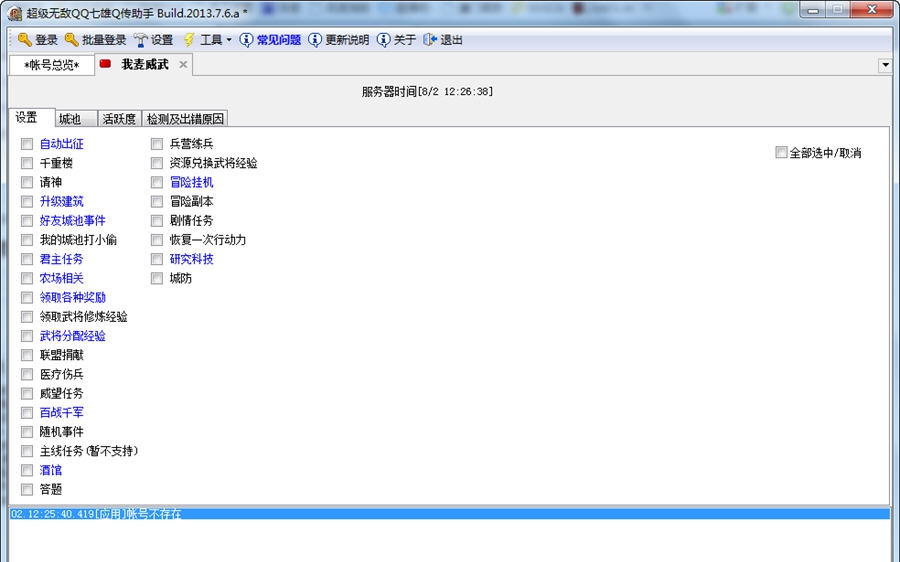This screenshot has height=562, width=900.
Task: Close the 我麦威武 tab
Action: point(183,64)
